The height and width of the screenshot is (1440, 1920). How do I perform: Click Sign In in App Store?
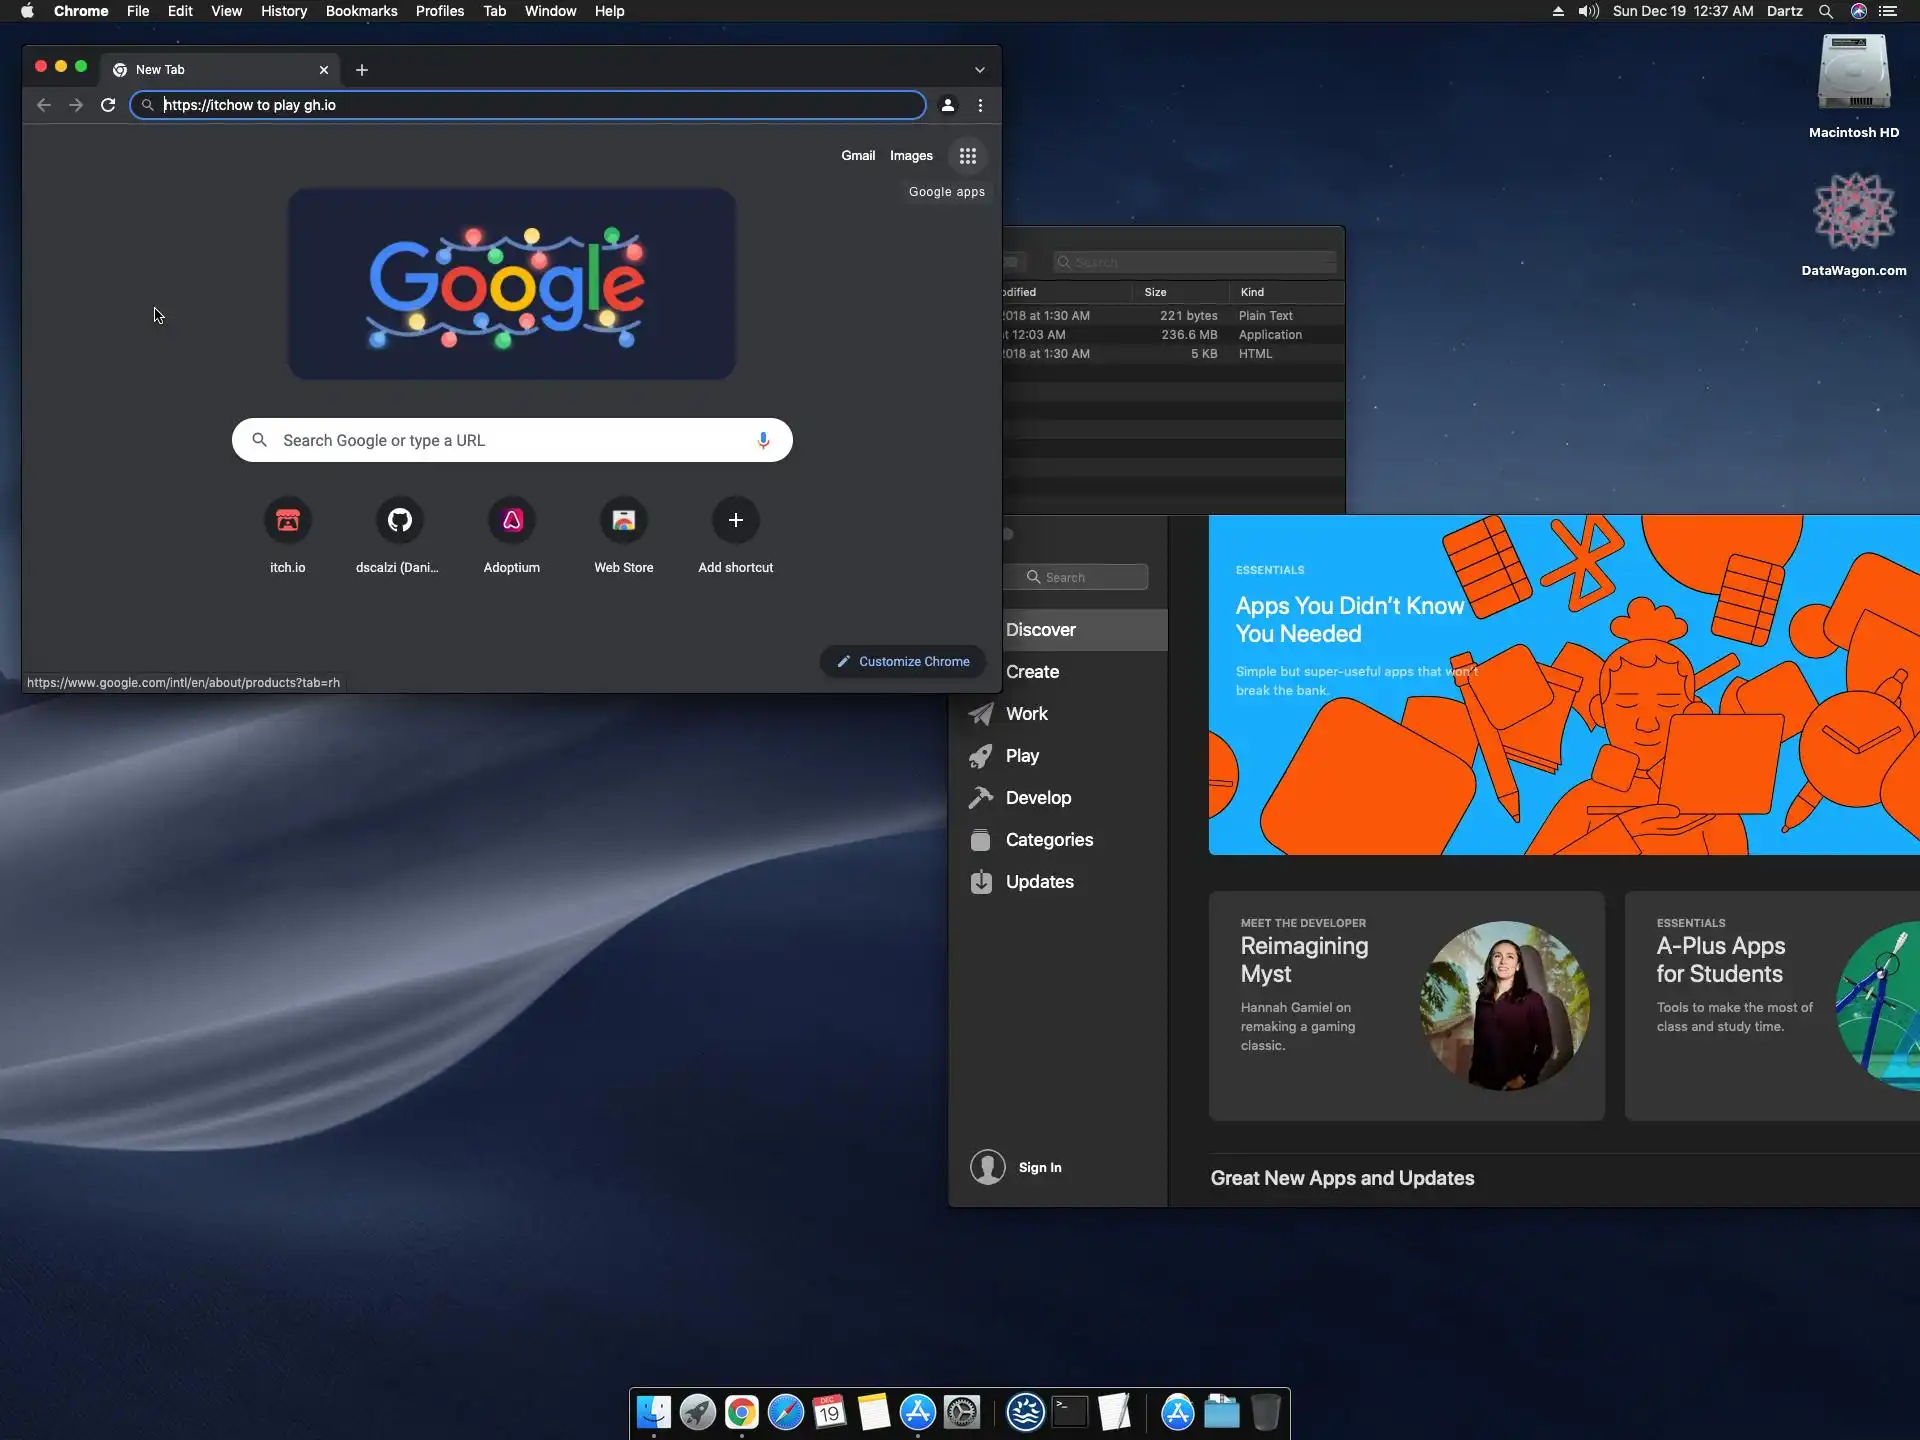click(x=1039, y=1167)
